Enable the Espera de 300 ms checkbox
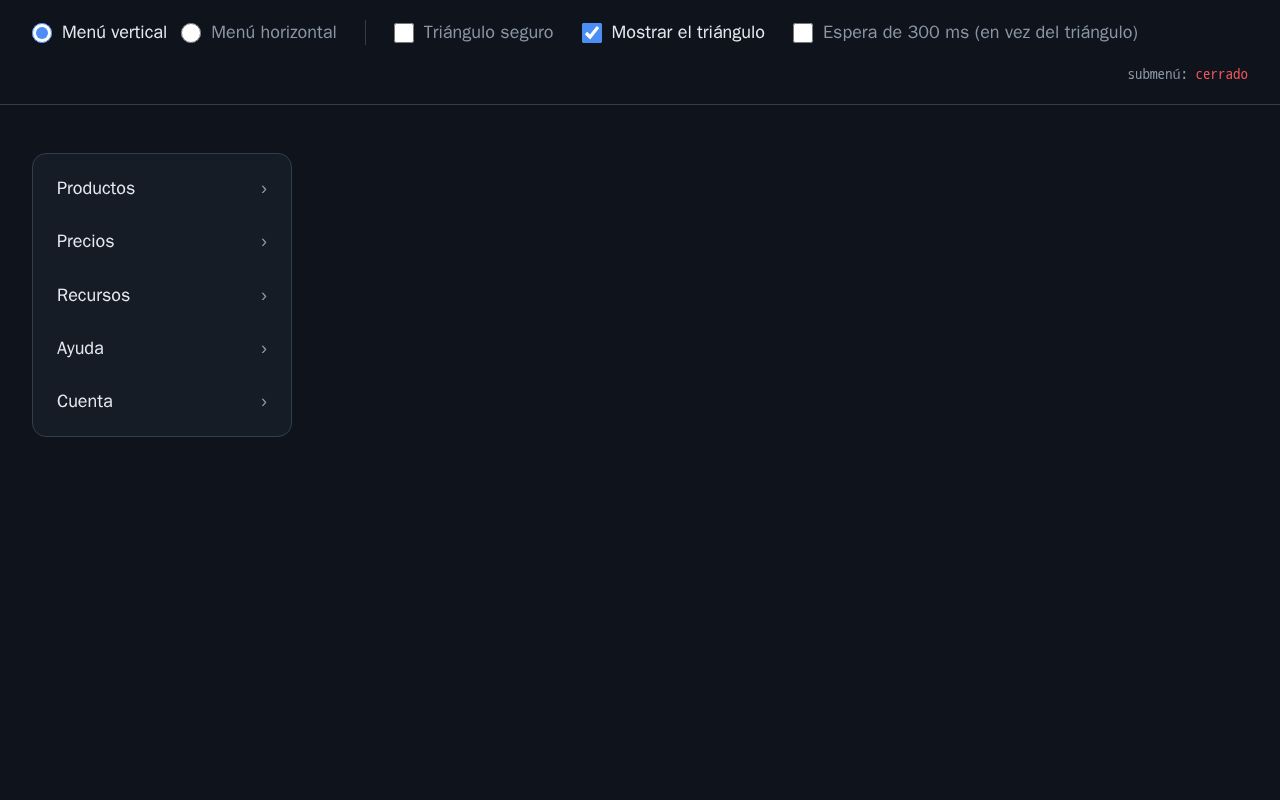Image resolution: width=1280 pixels, height=800 pixels. (803, 33)
